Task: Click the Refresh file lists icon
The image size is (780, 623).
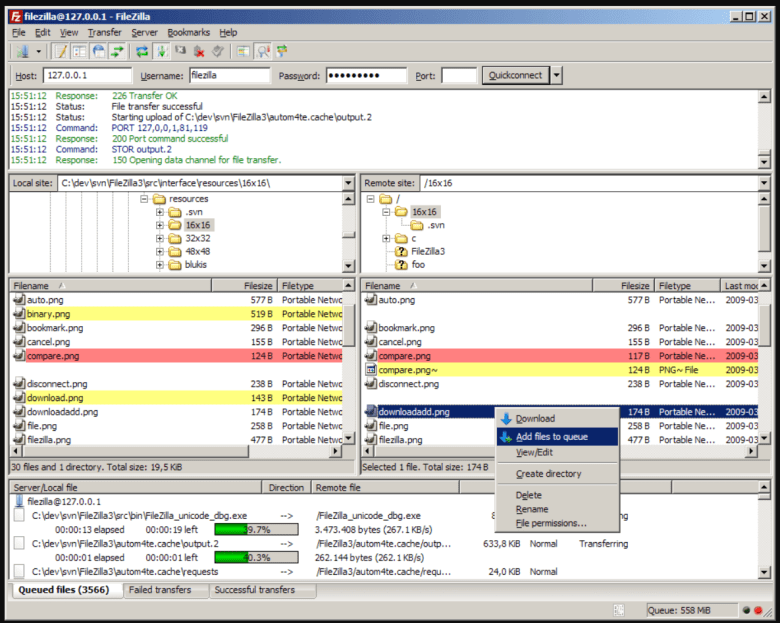Action: [x=142, y=51]
